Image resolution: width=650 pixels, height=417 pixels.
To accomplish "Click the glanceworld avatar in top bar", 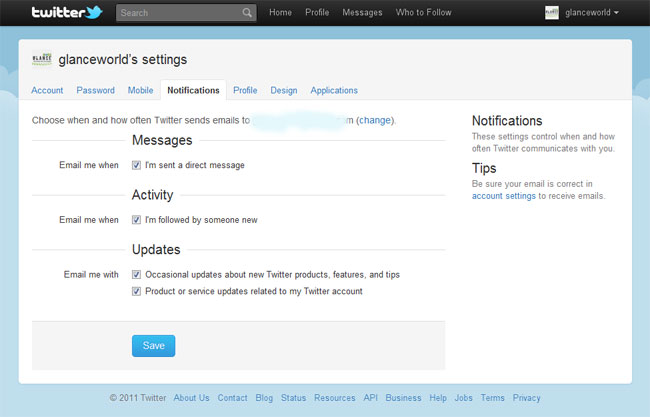I will click(551, 12).
